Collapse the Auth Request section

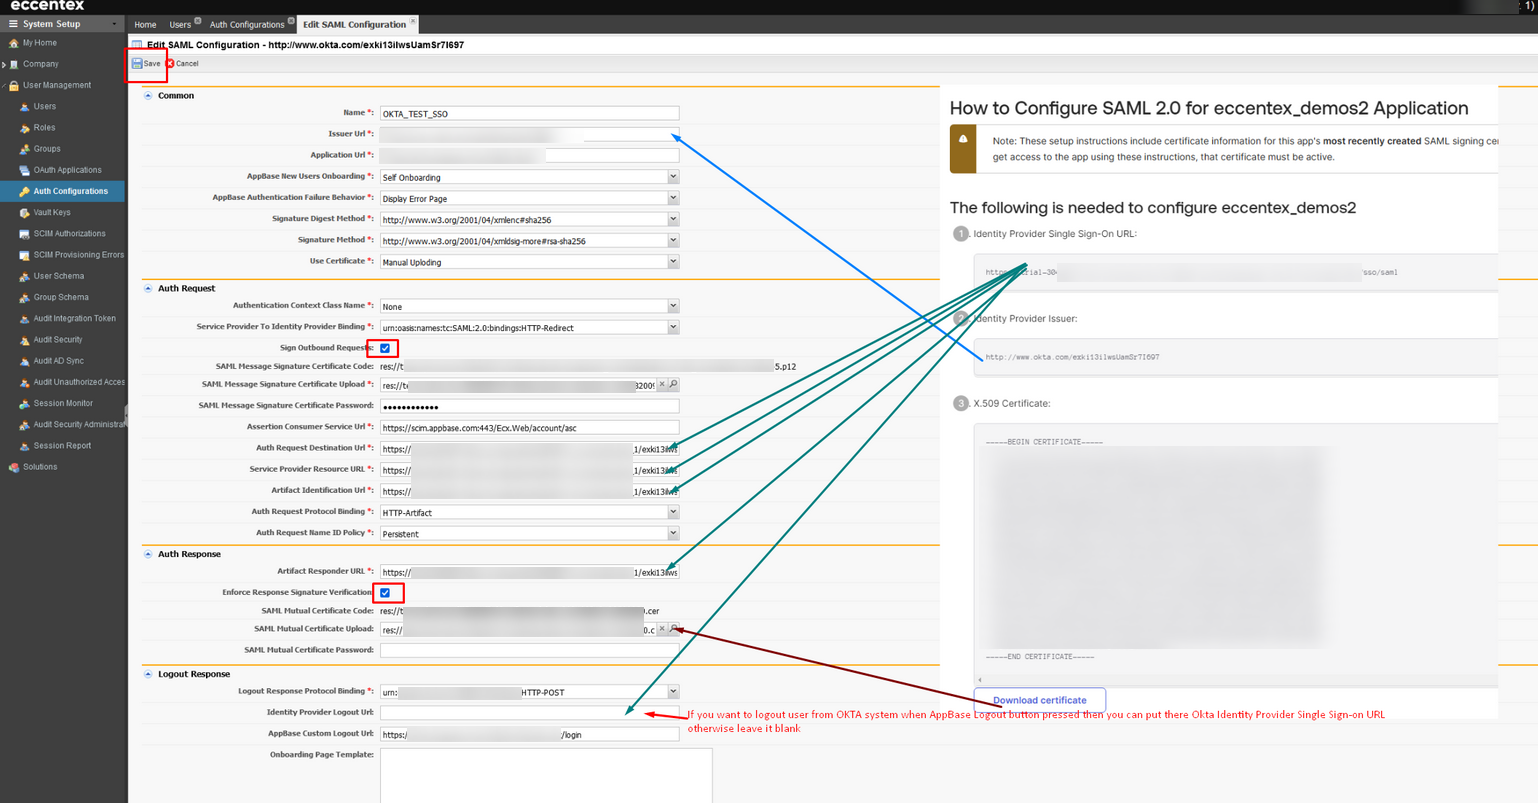[148, 288]
